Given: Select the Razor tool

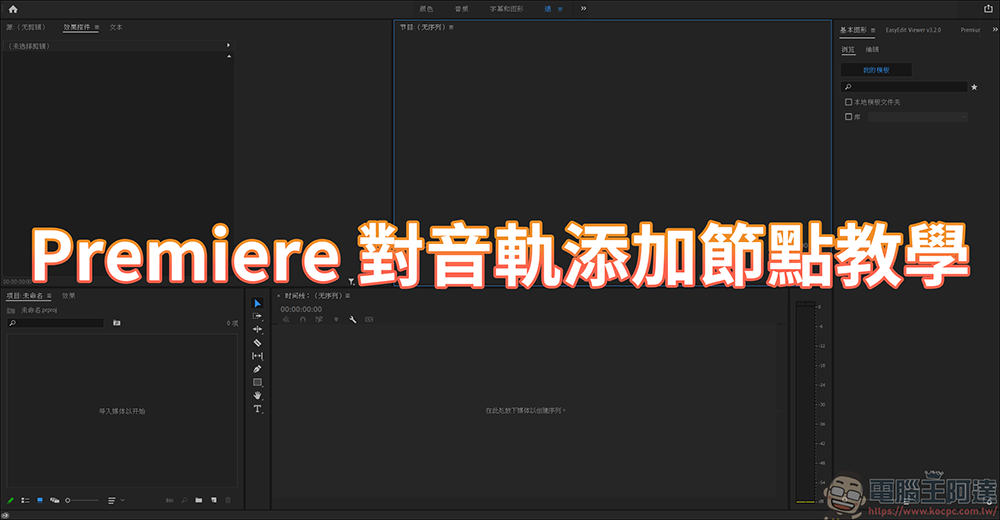Looking at the screenshot, I should coord(258,343).
